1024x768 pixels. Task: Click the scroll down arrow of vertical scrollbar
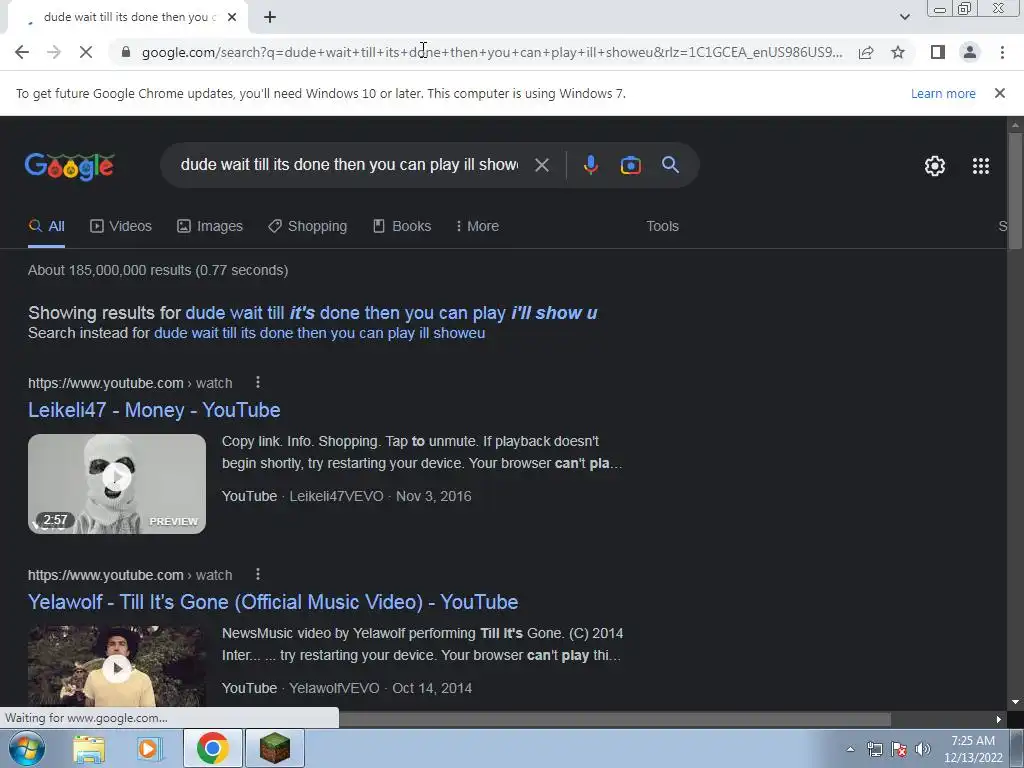[x=1015, y=702]
